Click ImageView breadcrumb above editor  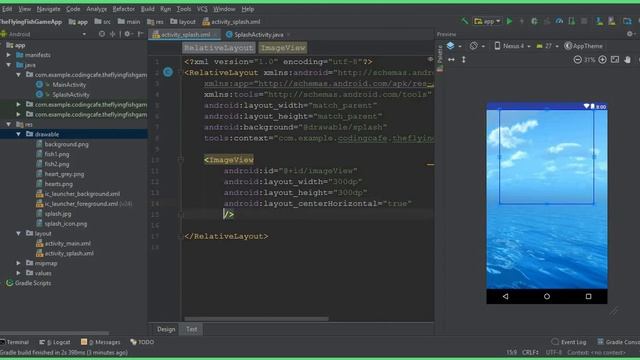point(283,48)
